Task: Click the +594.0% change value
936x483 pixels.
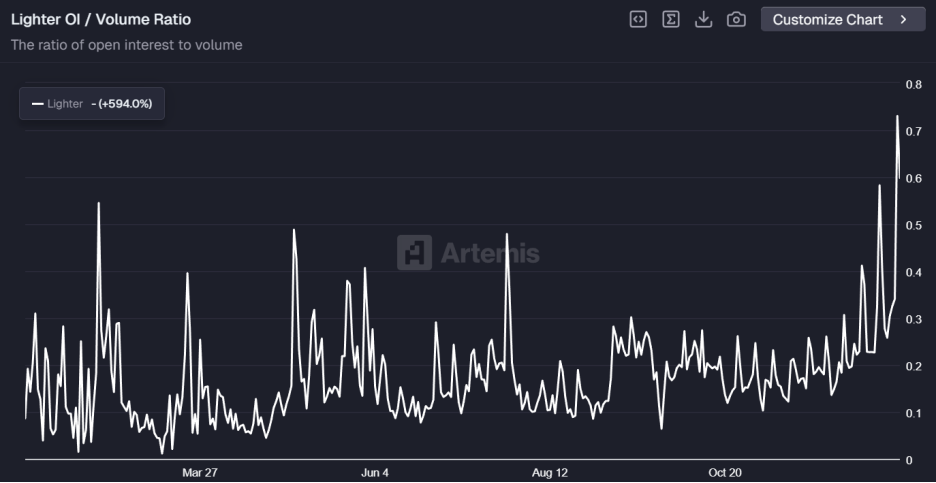Action: tap(124, 103)
